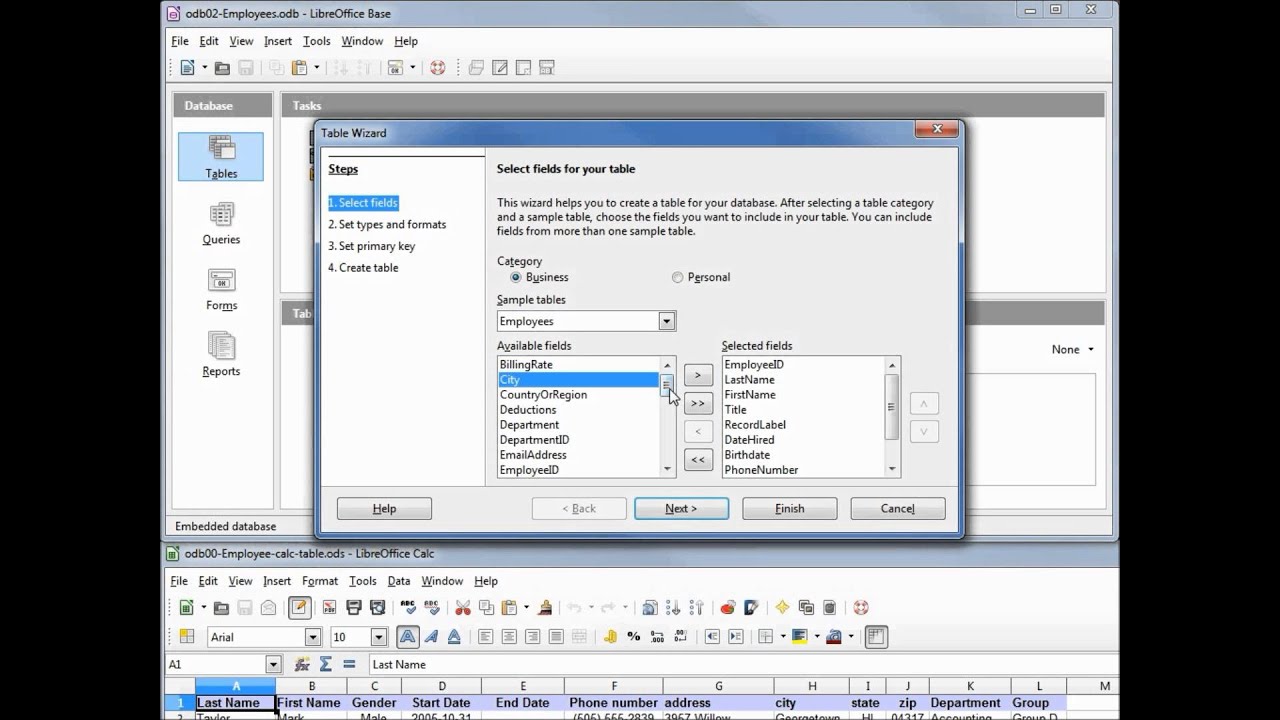Toggle Bold button in Calc toolbar
This screenshot has height=720, width=1280.
point(407,636)
